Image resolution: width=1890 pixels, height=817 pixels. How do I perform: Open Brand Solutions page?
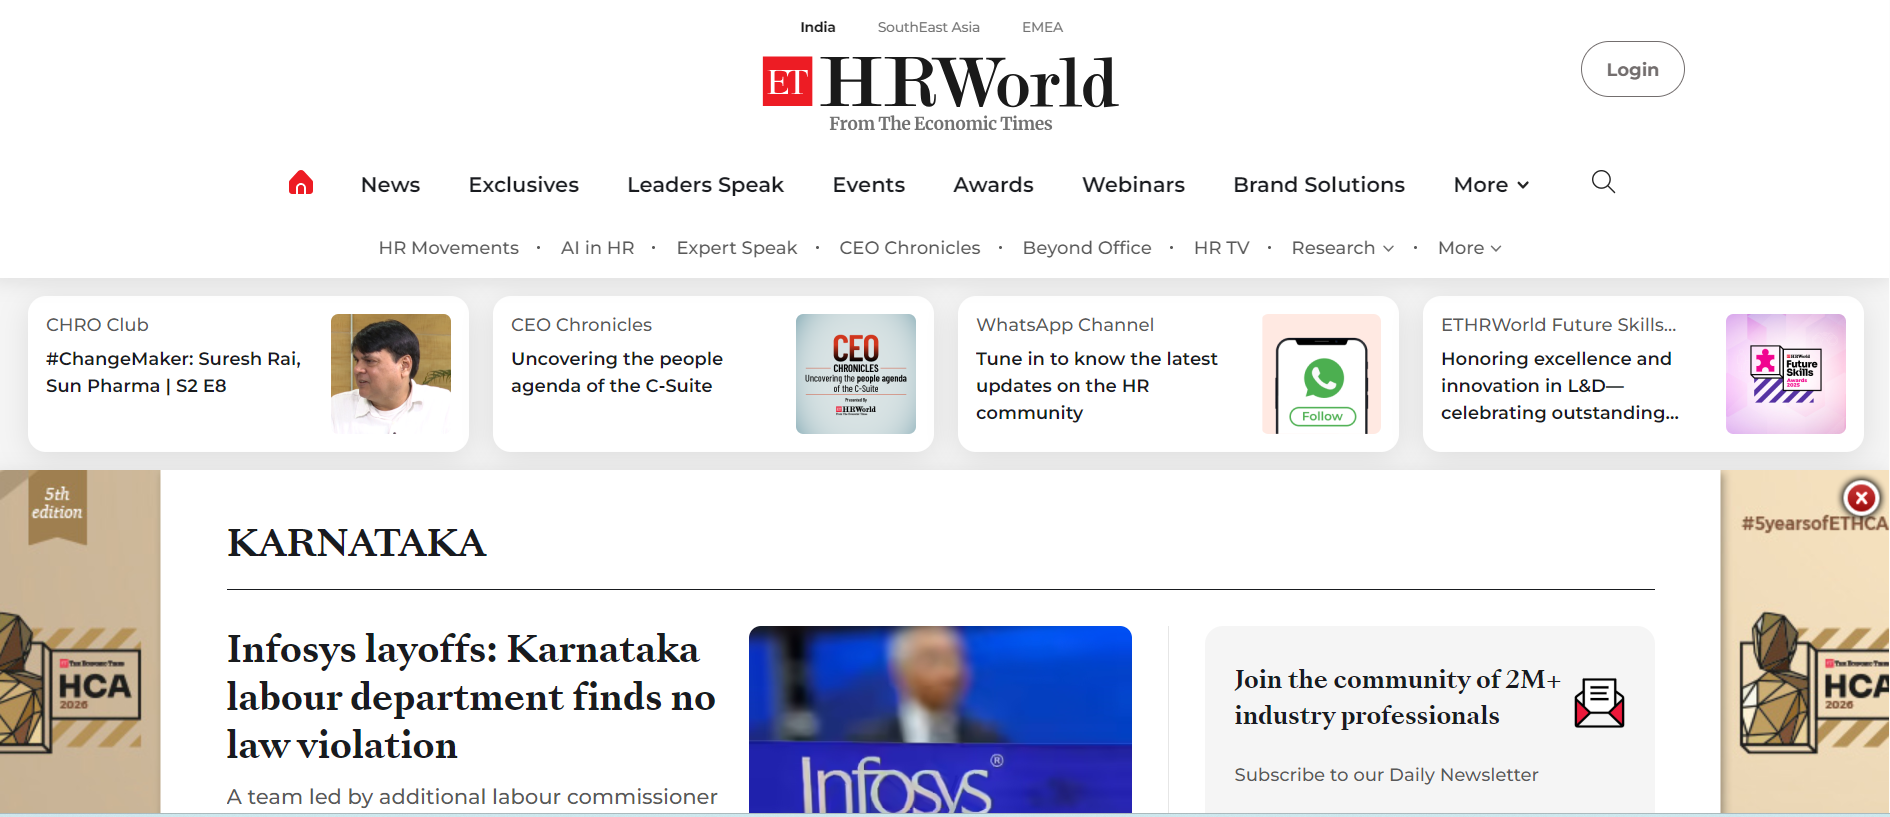1319,185
